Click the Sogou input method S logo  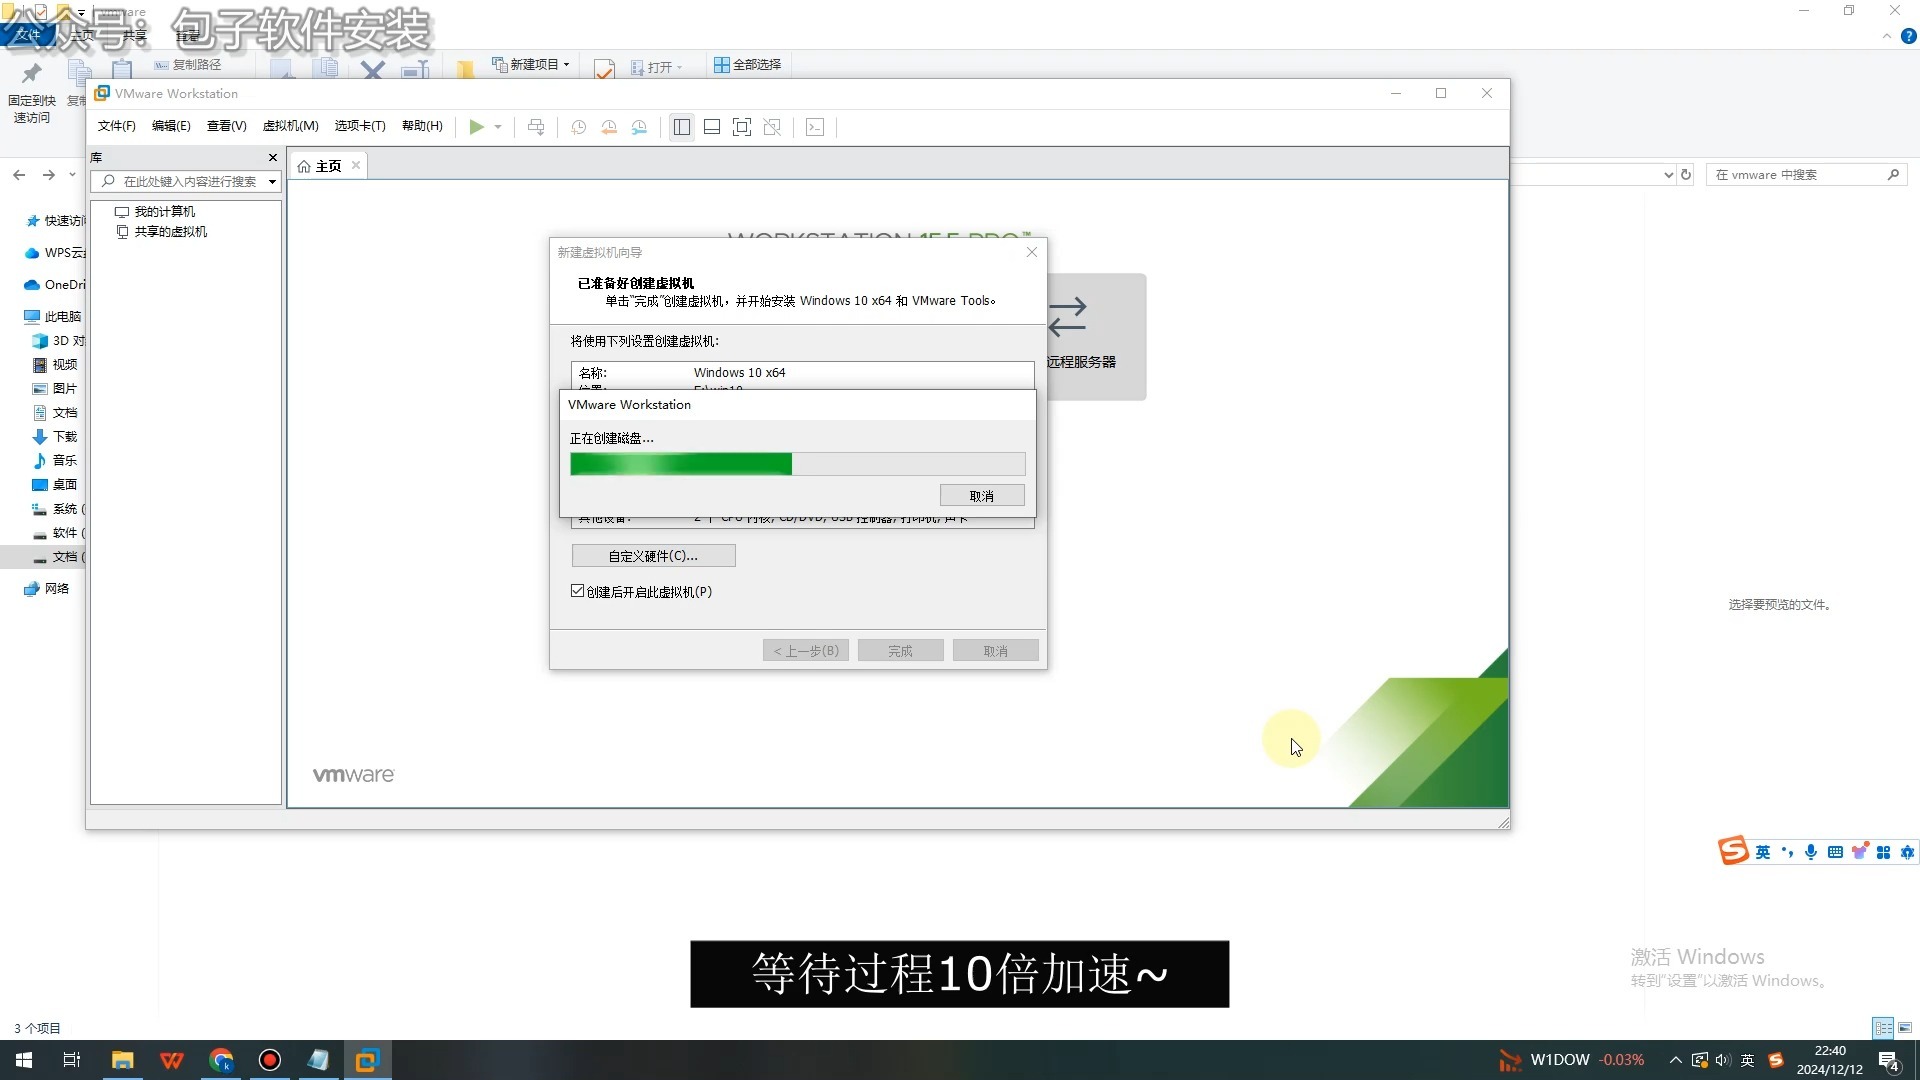tap(1733, 850)
